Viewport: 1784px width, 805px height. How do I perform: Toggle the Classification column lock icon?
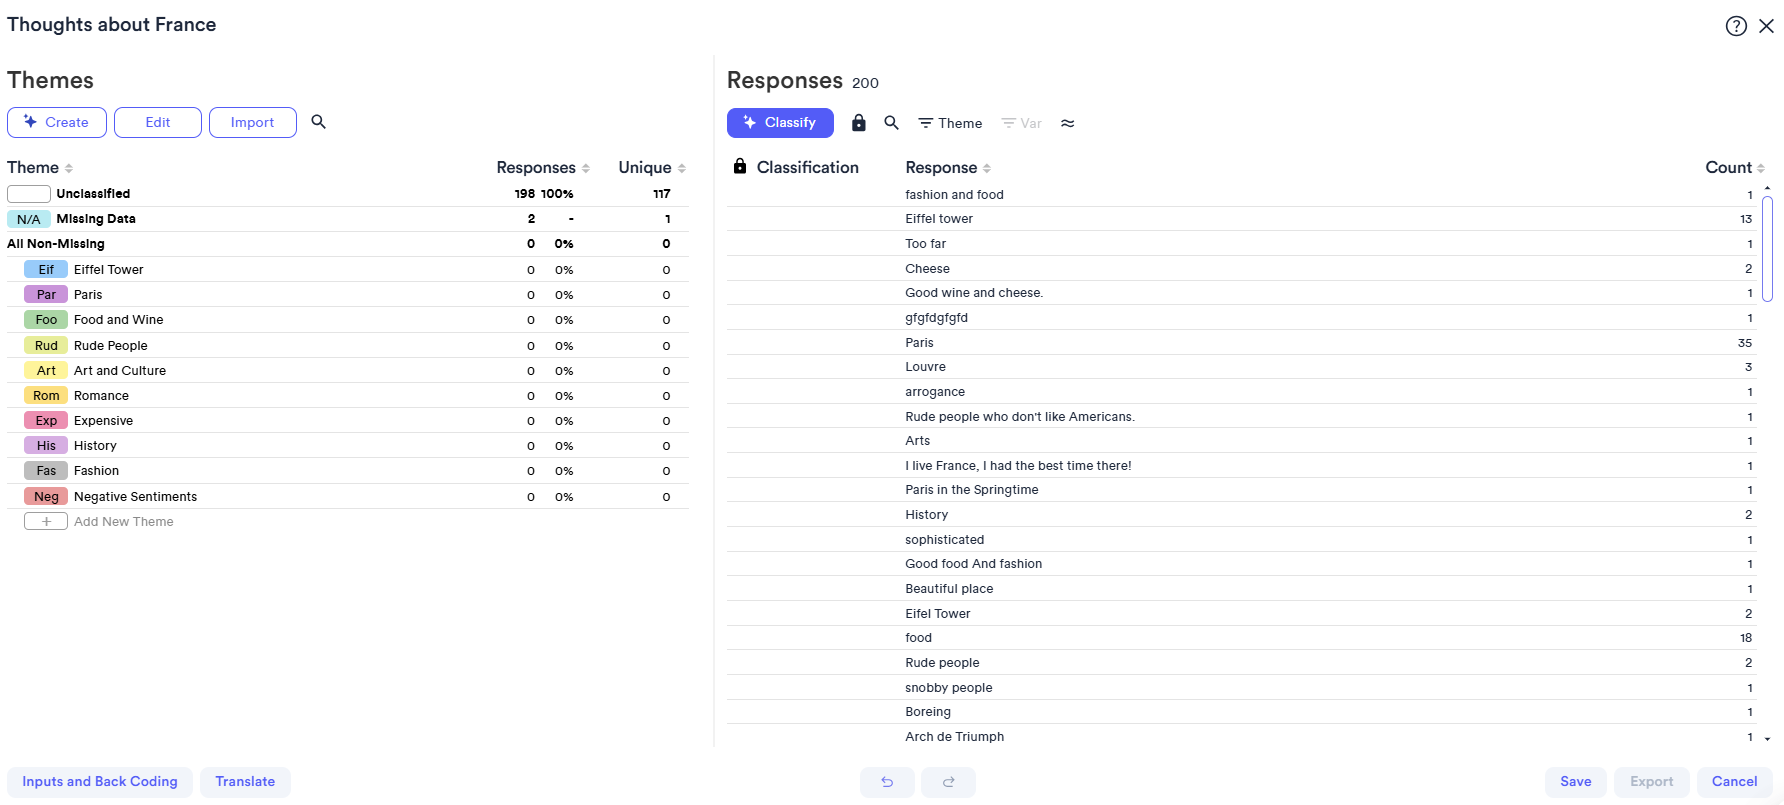(x=740, y=167)
